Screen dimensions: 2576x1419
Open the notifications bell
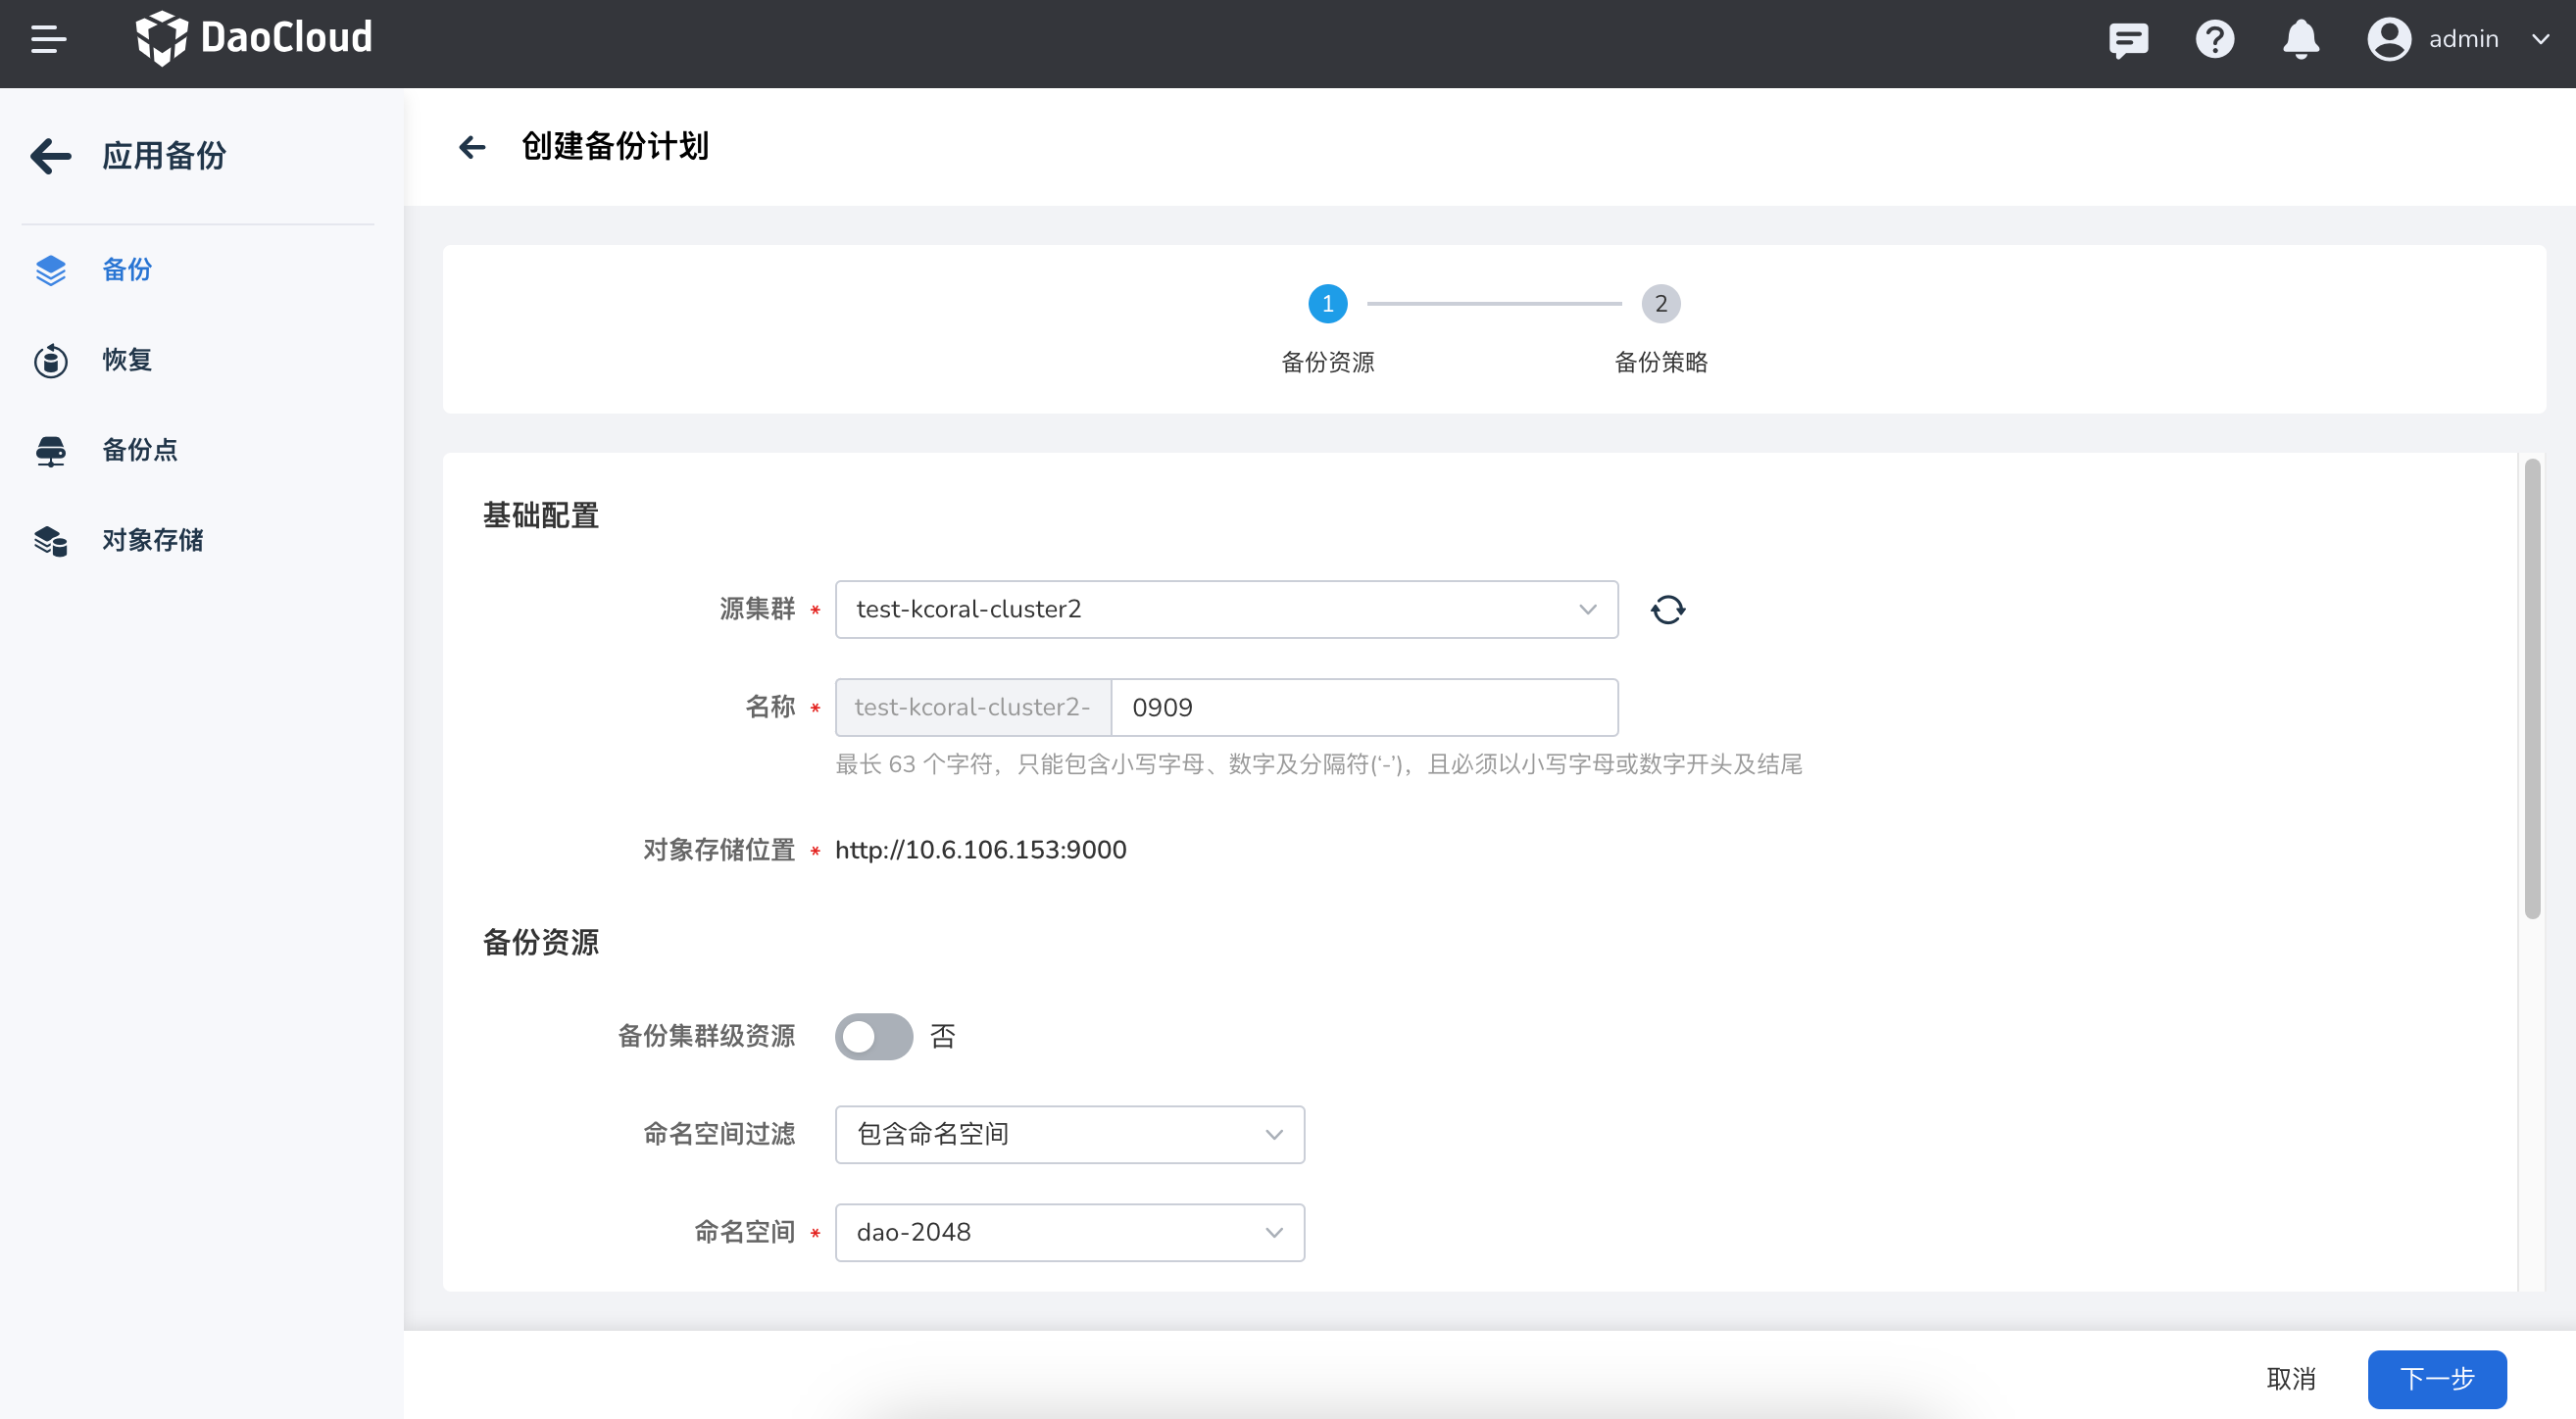pyautogui.click(x=2300, y=39)
